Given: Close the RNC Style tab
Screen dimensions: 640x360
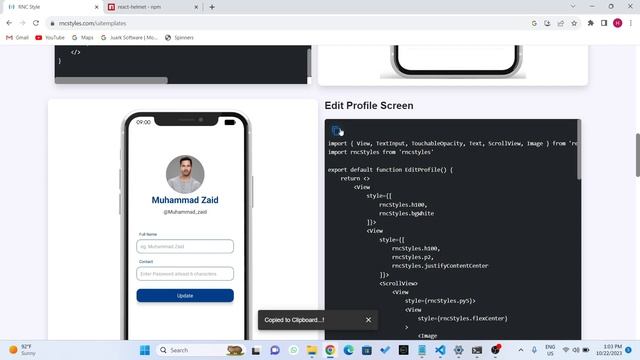Looking at the screenshot, I should [96, 7].
